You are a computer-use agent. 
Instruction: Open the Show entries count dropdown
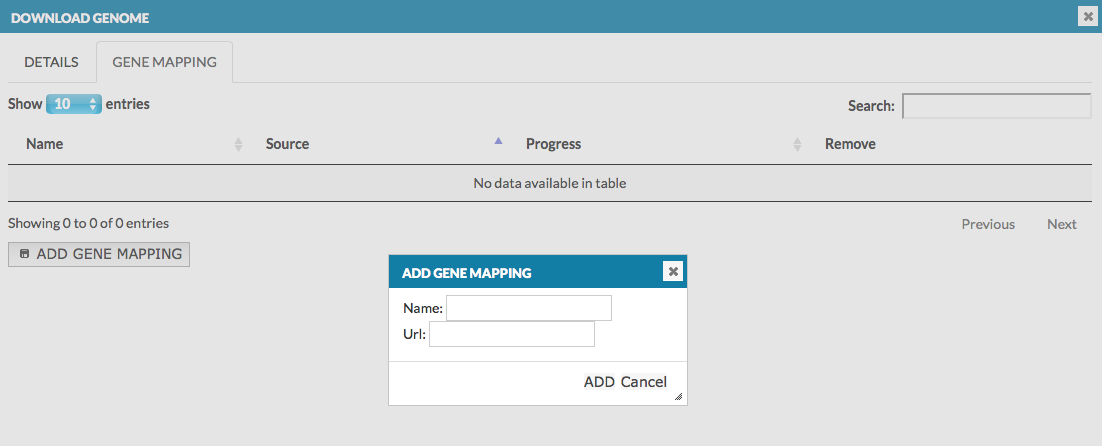tap(74, 104)
